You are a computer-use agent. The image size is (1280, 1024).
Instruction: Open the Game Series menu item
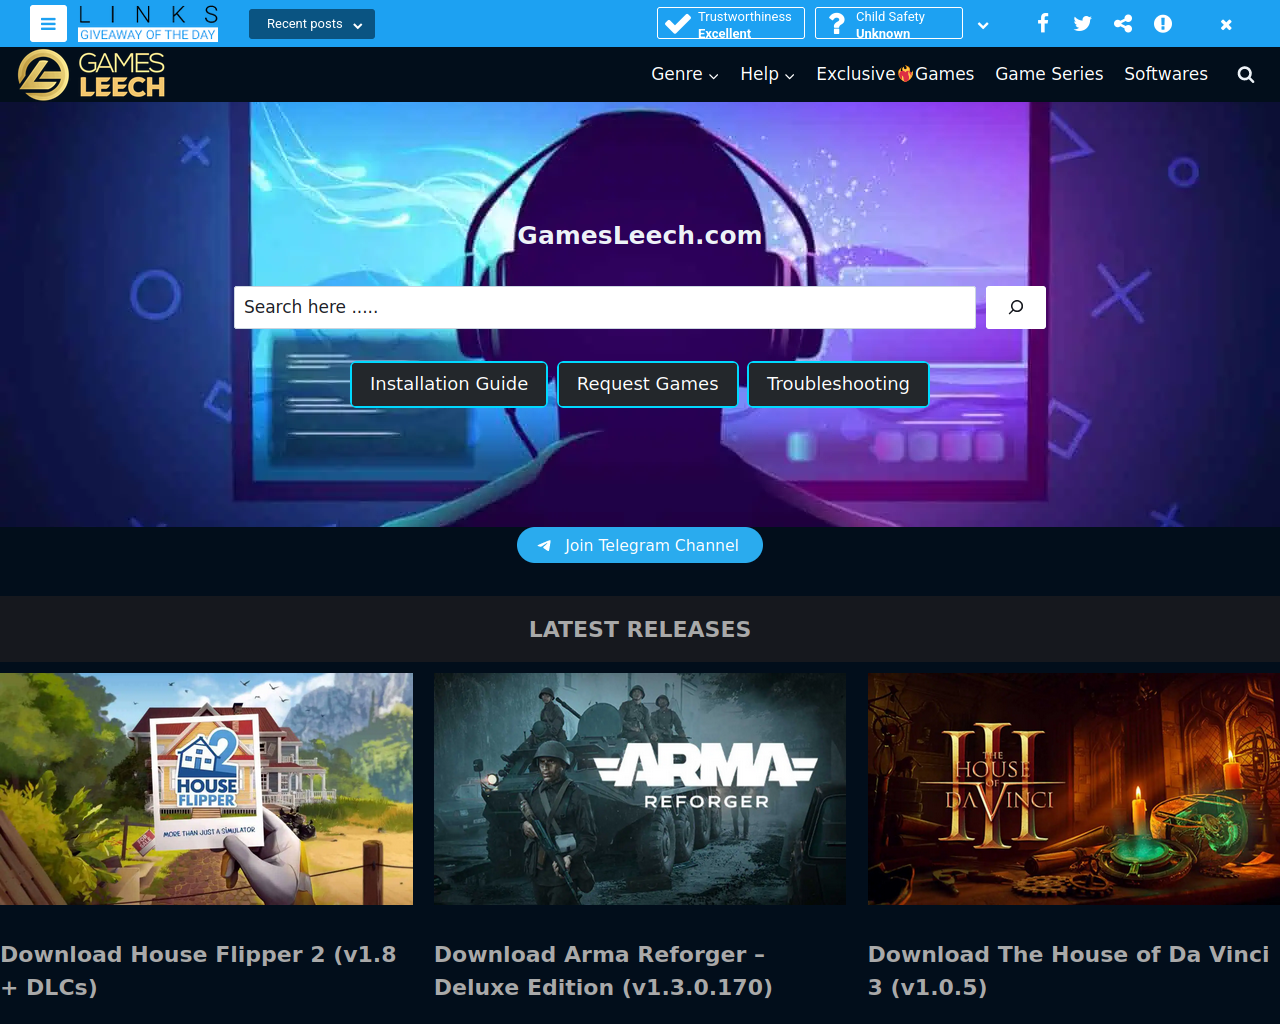click(1049, 74)
